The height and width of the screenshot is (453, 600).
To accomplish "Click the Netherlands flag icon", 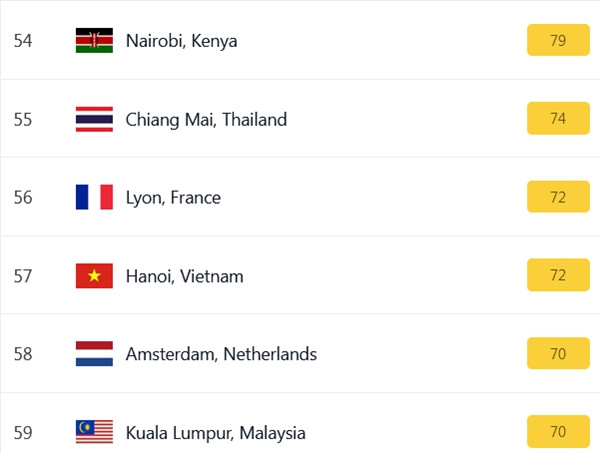I will point(94,354).
